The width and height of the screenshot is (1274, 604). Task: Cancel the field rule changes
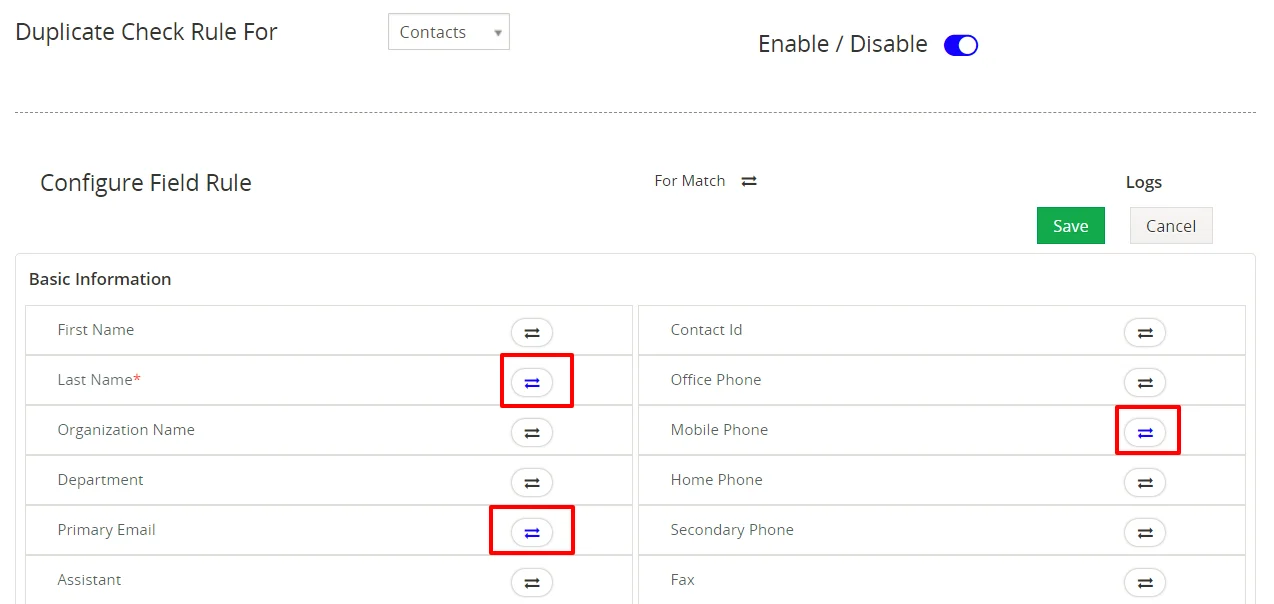[1171, 226]
